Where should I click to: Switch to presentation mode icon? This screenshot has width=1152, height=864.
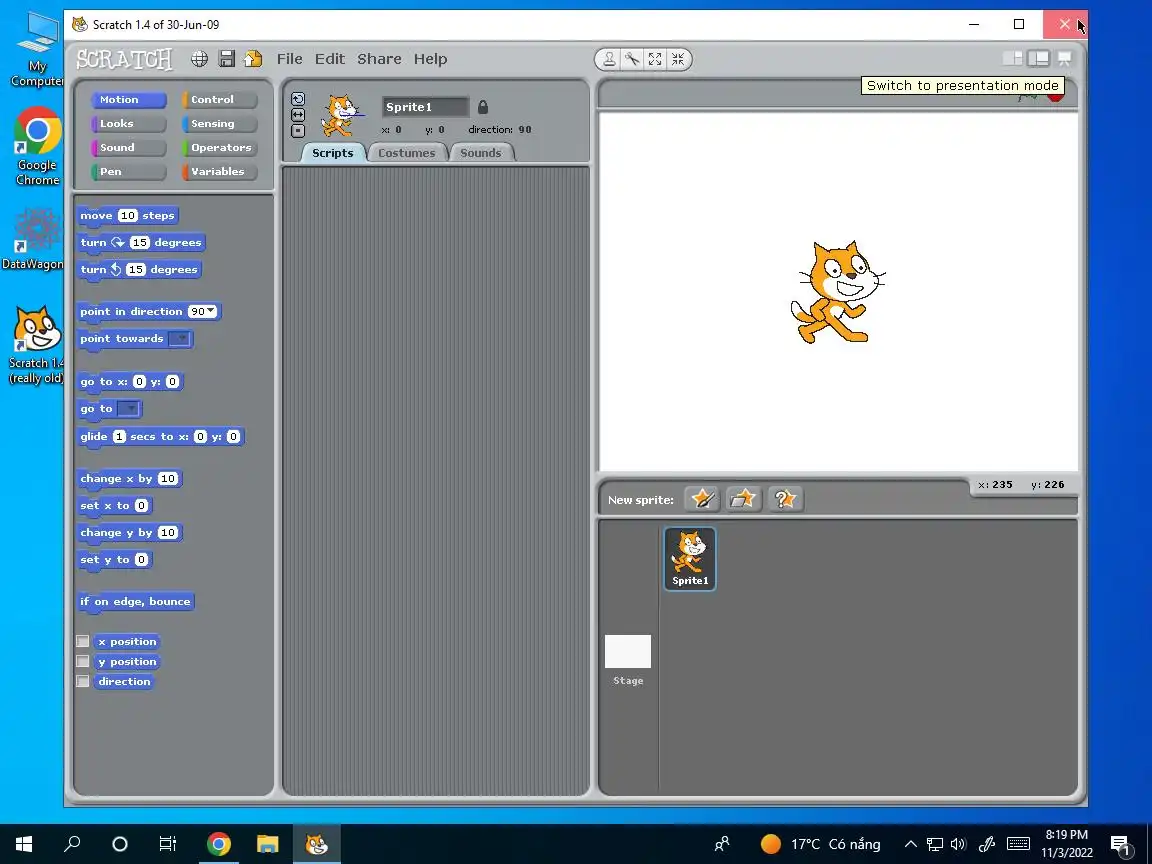(1064, 58)
